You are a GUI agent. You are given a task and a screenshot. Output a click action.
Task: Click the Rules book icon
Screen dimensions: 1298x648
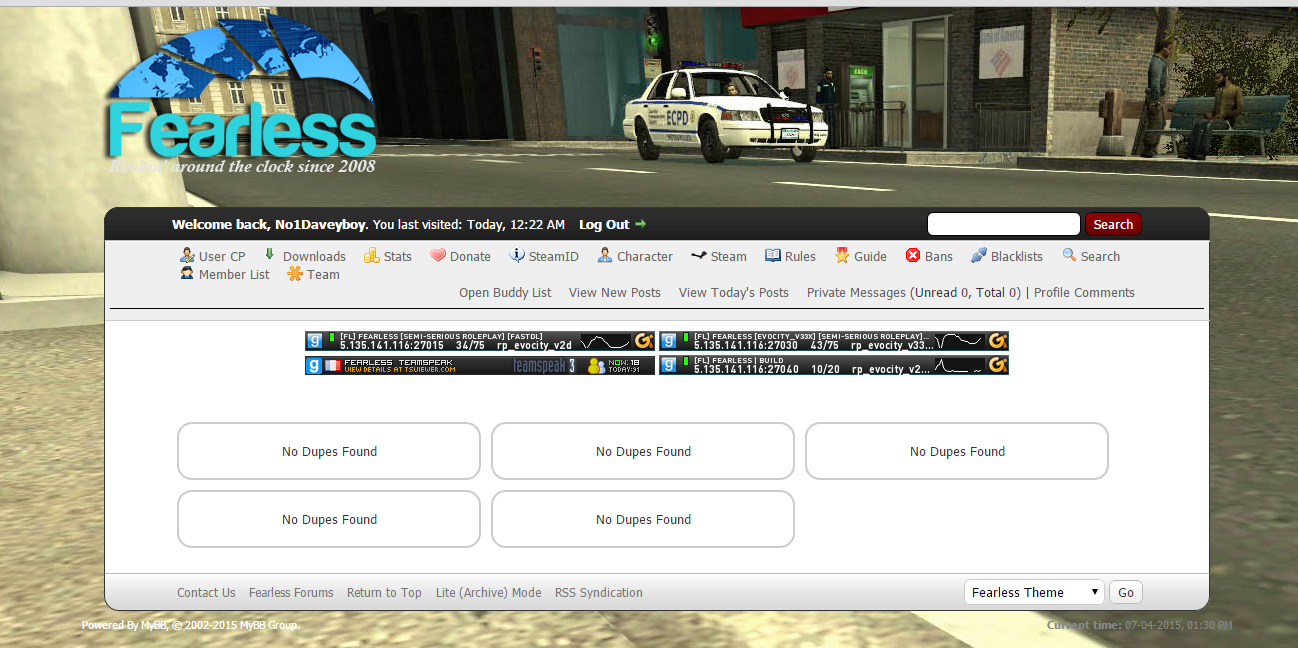(x=773, y=256)
